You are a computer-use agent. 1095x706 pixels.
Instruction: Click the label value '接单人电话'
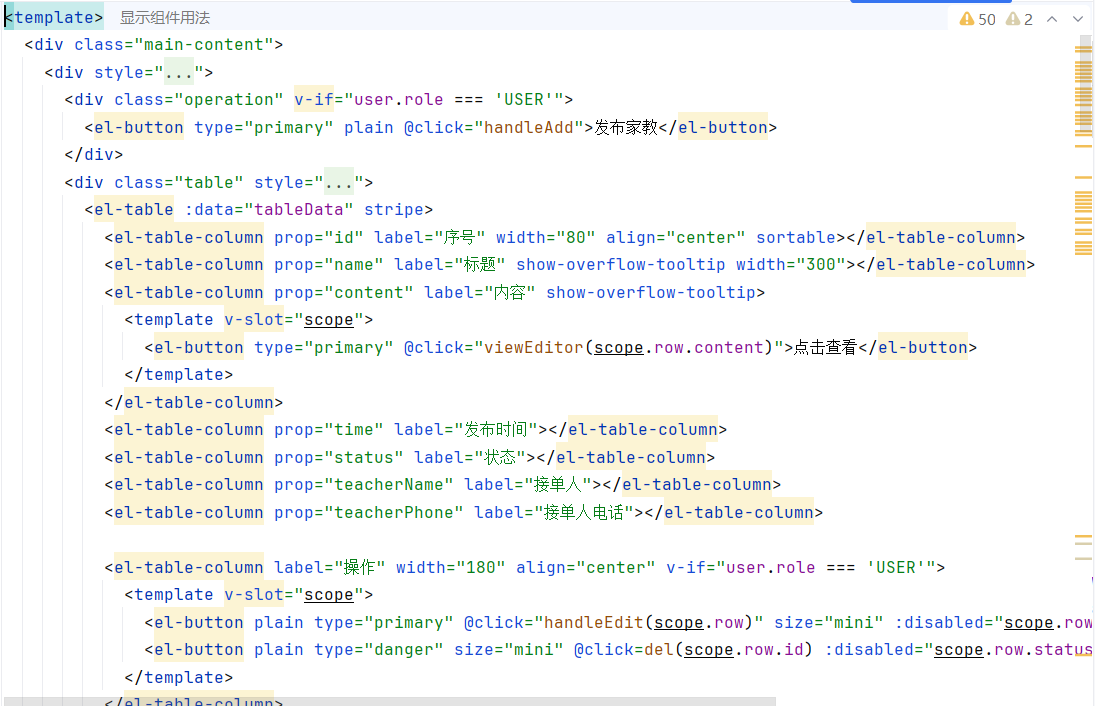(584, 513)
